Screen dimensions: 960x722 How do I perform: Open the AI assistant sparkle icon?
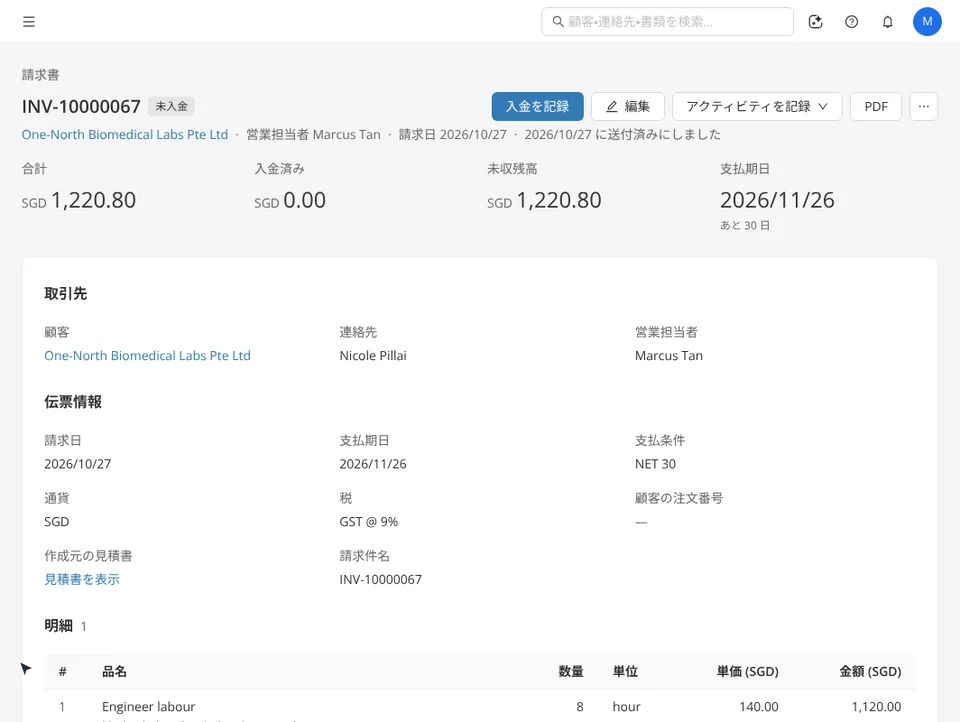pos(816,22)
